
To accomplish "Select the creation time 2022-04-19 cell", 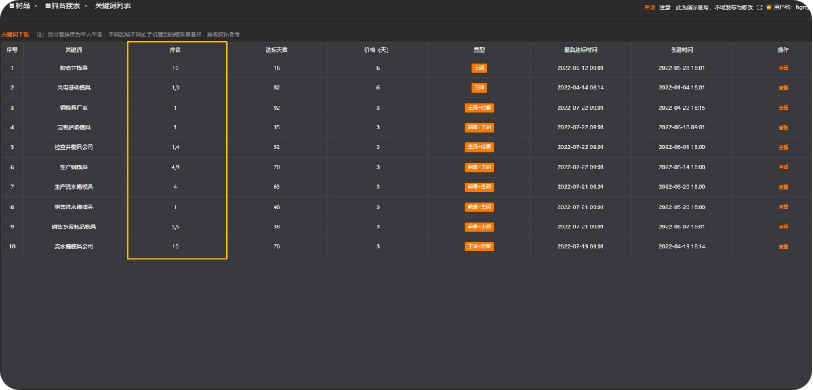I will pyautogui.click(x=681, y=247).
